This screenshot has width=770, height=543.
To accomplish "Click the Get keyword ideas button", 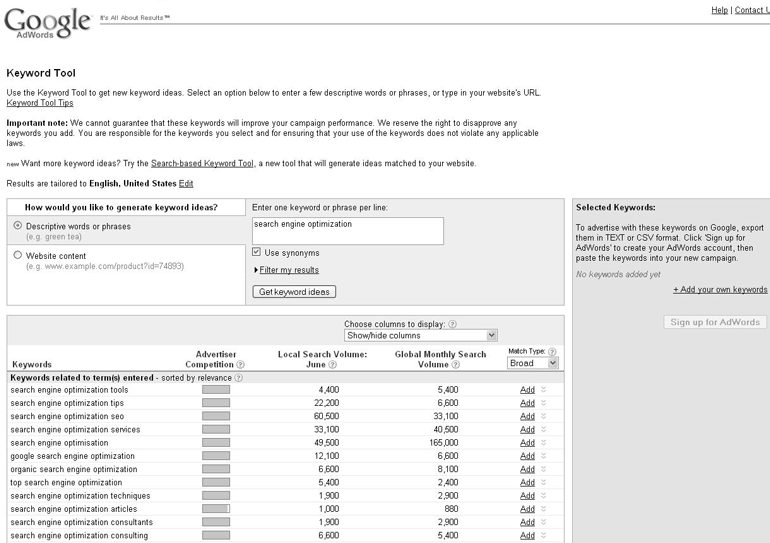I will pyautogui.click(x=294, y=292).
